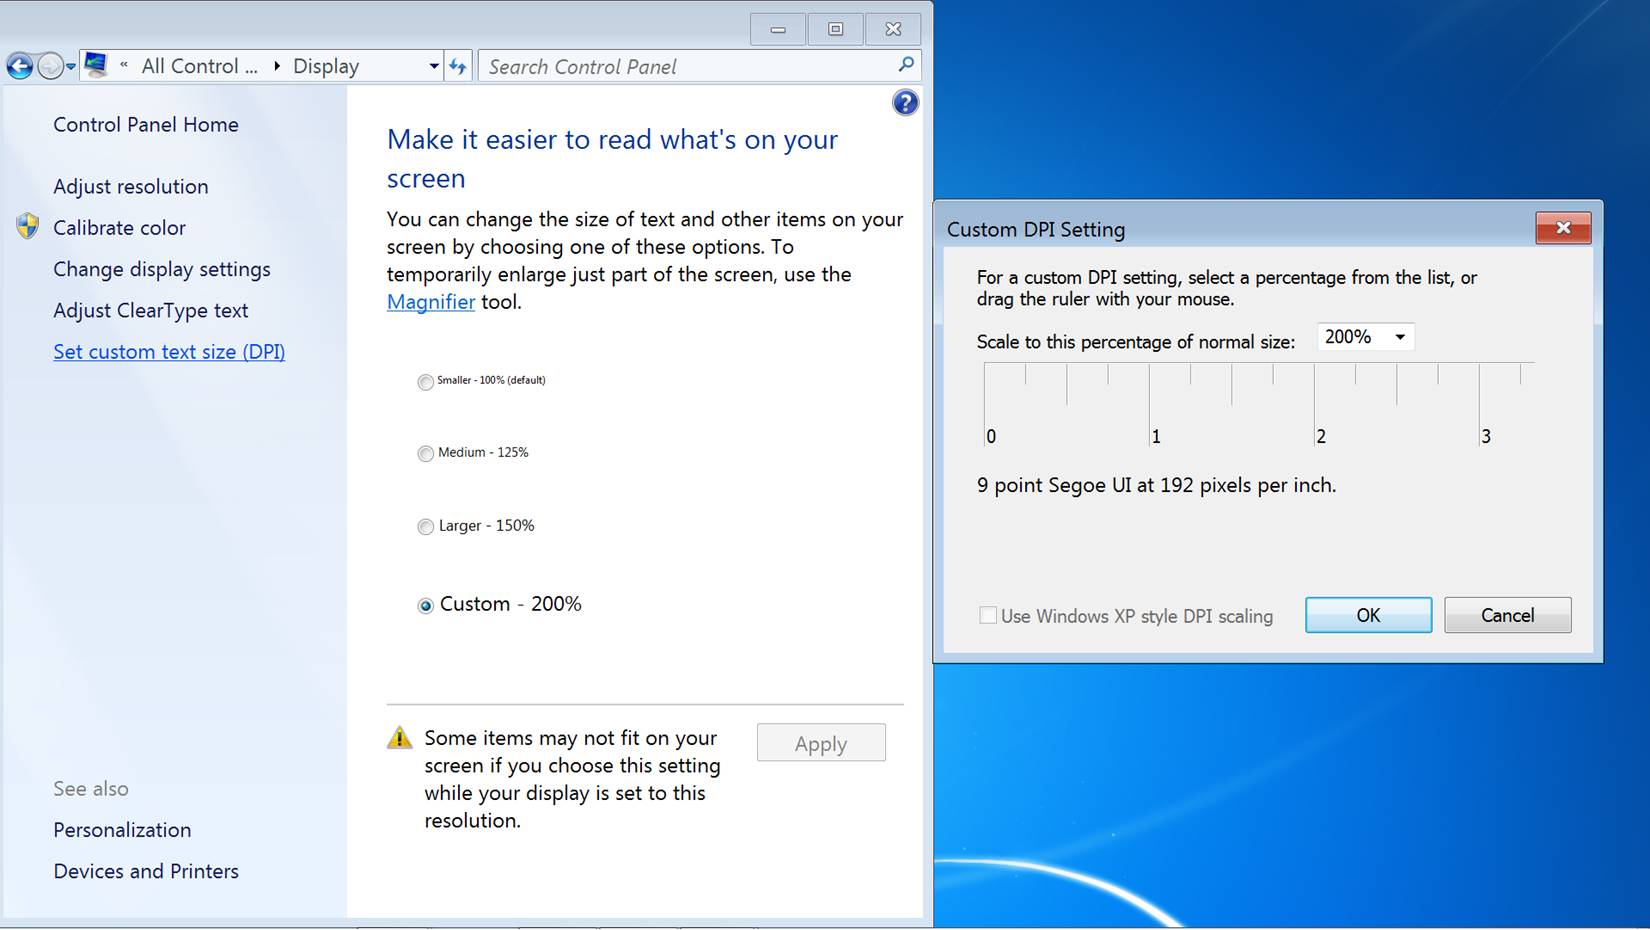Open Calibrate color link
Viewport: 1650px width, 930px height.
click(119, 227)
